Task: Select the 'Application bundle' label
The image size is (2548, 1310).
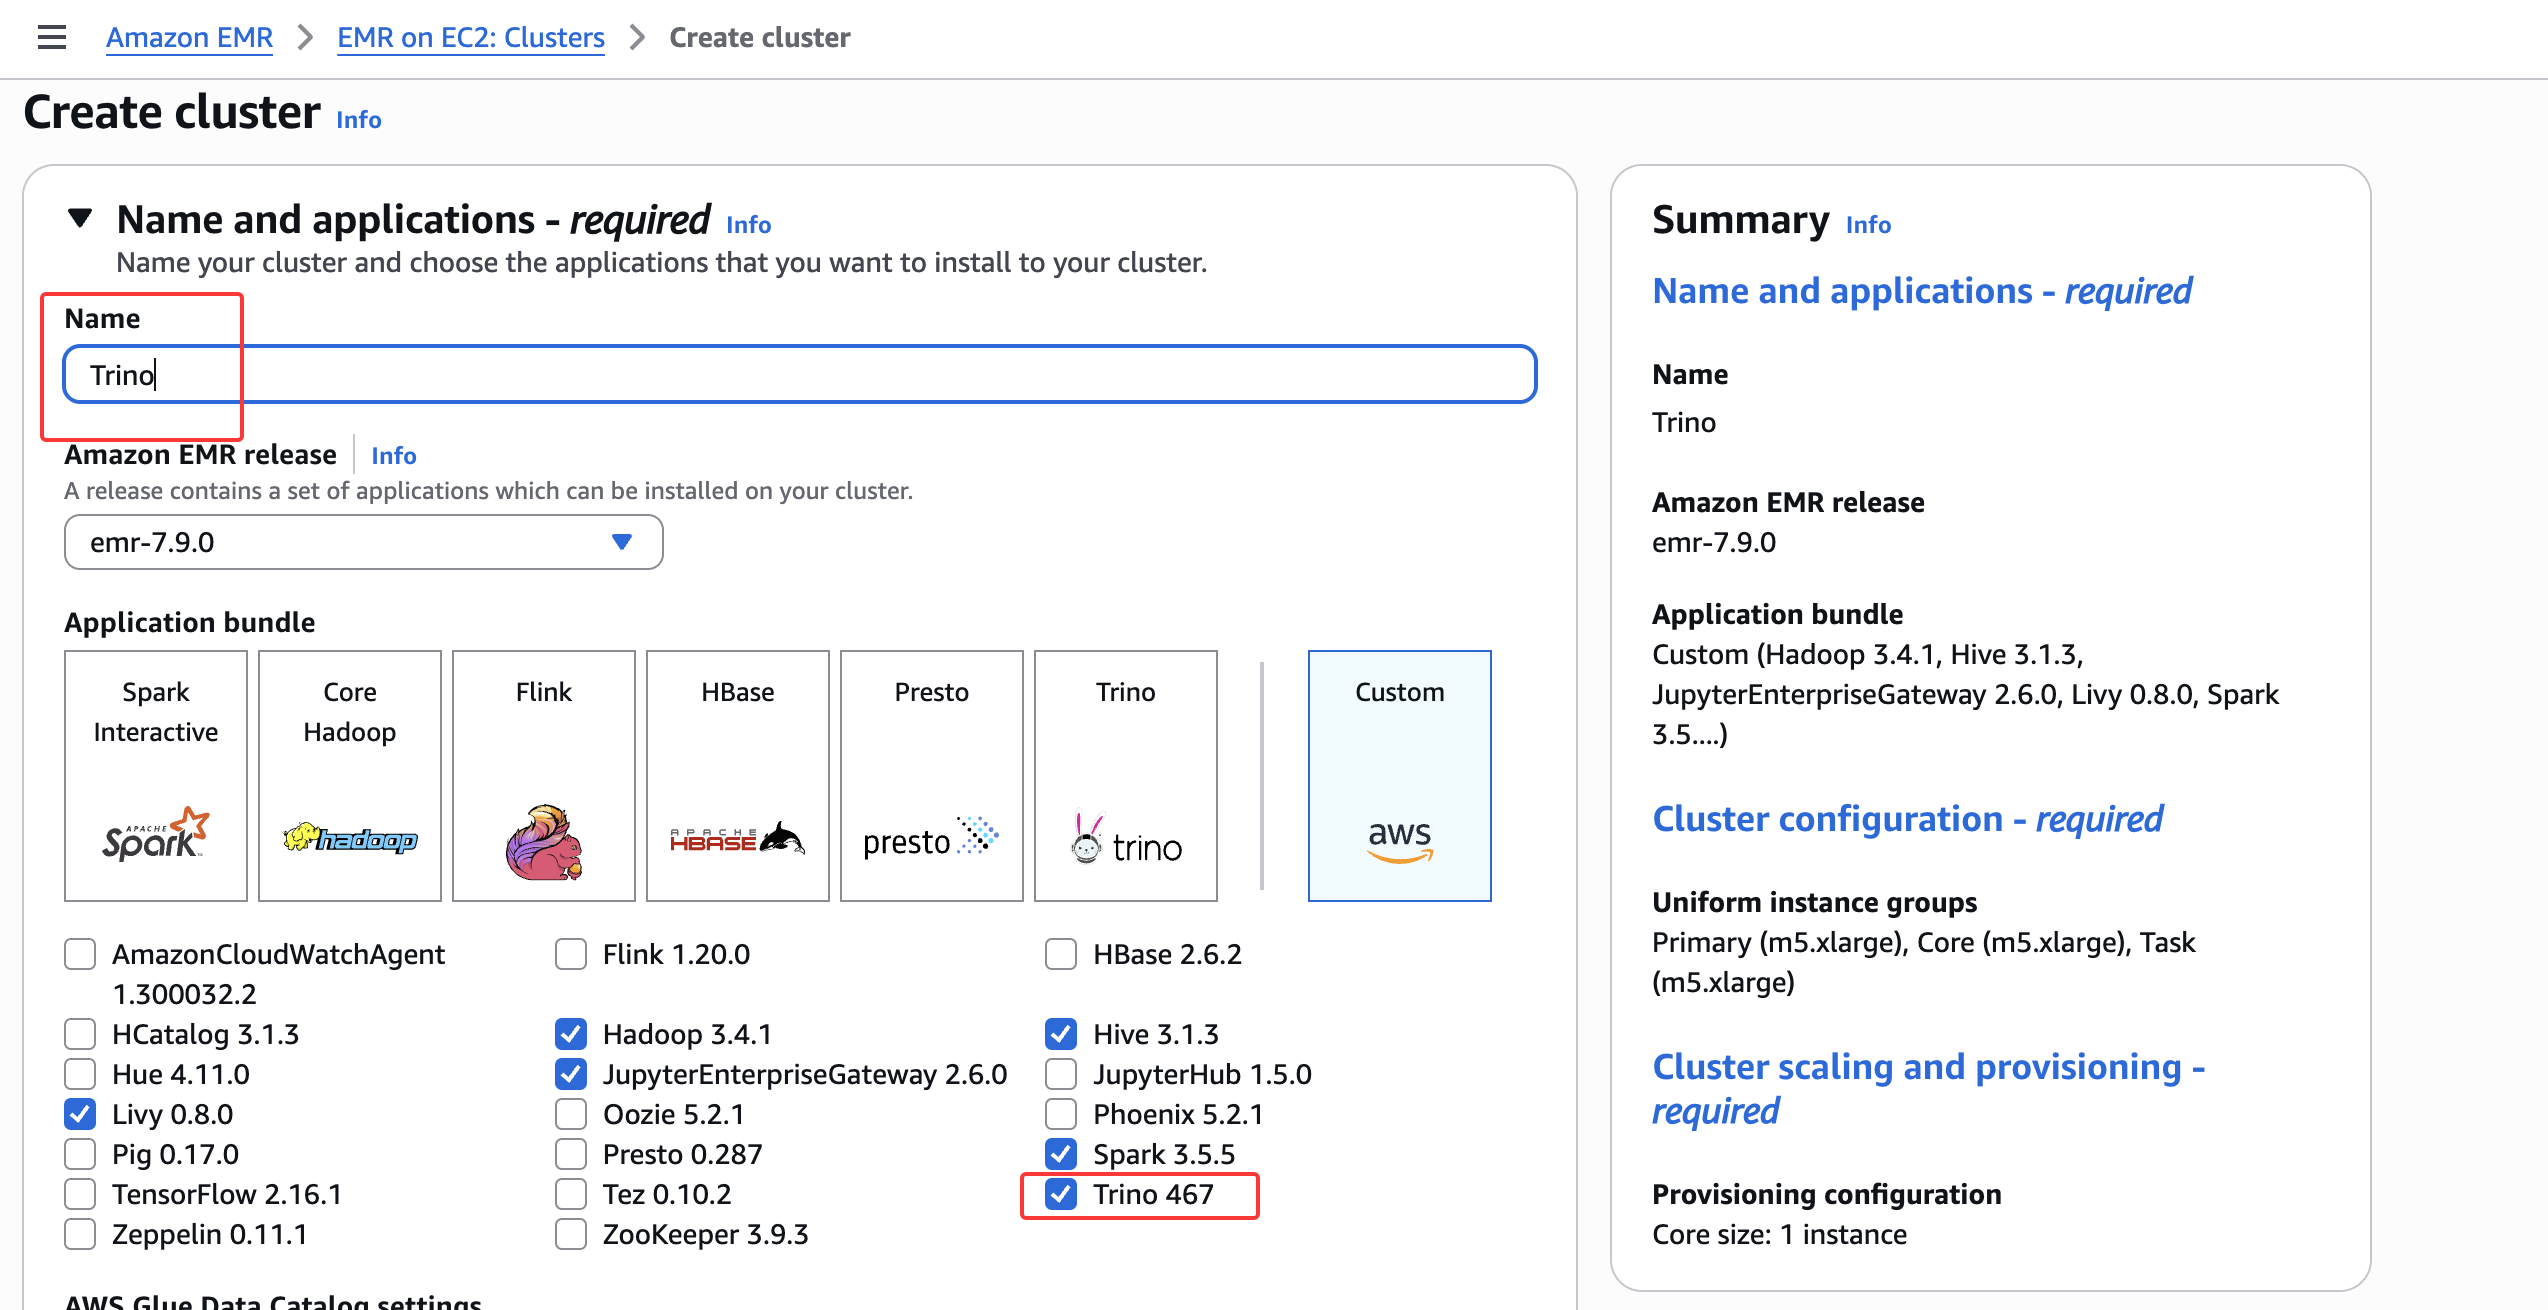Action: point(190,622)
